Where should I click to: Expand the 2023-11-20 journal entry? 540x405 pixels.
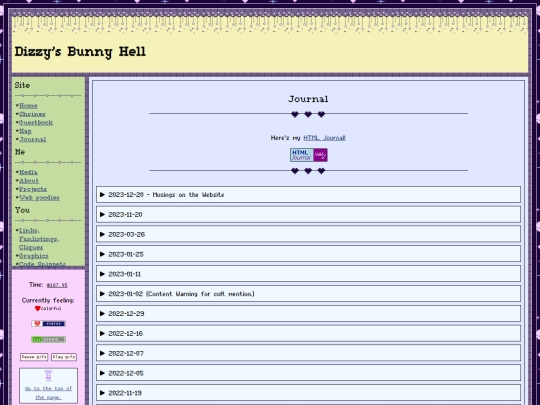308,215
